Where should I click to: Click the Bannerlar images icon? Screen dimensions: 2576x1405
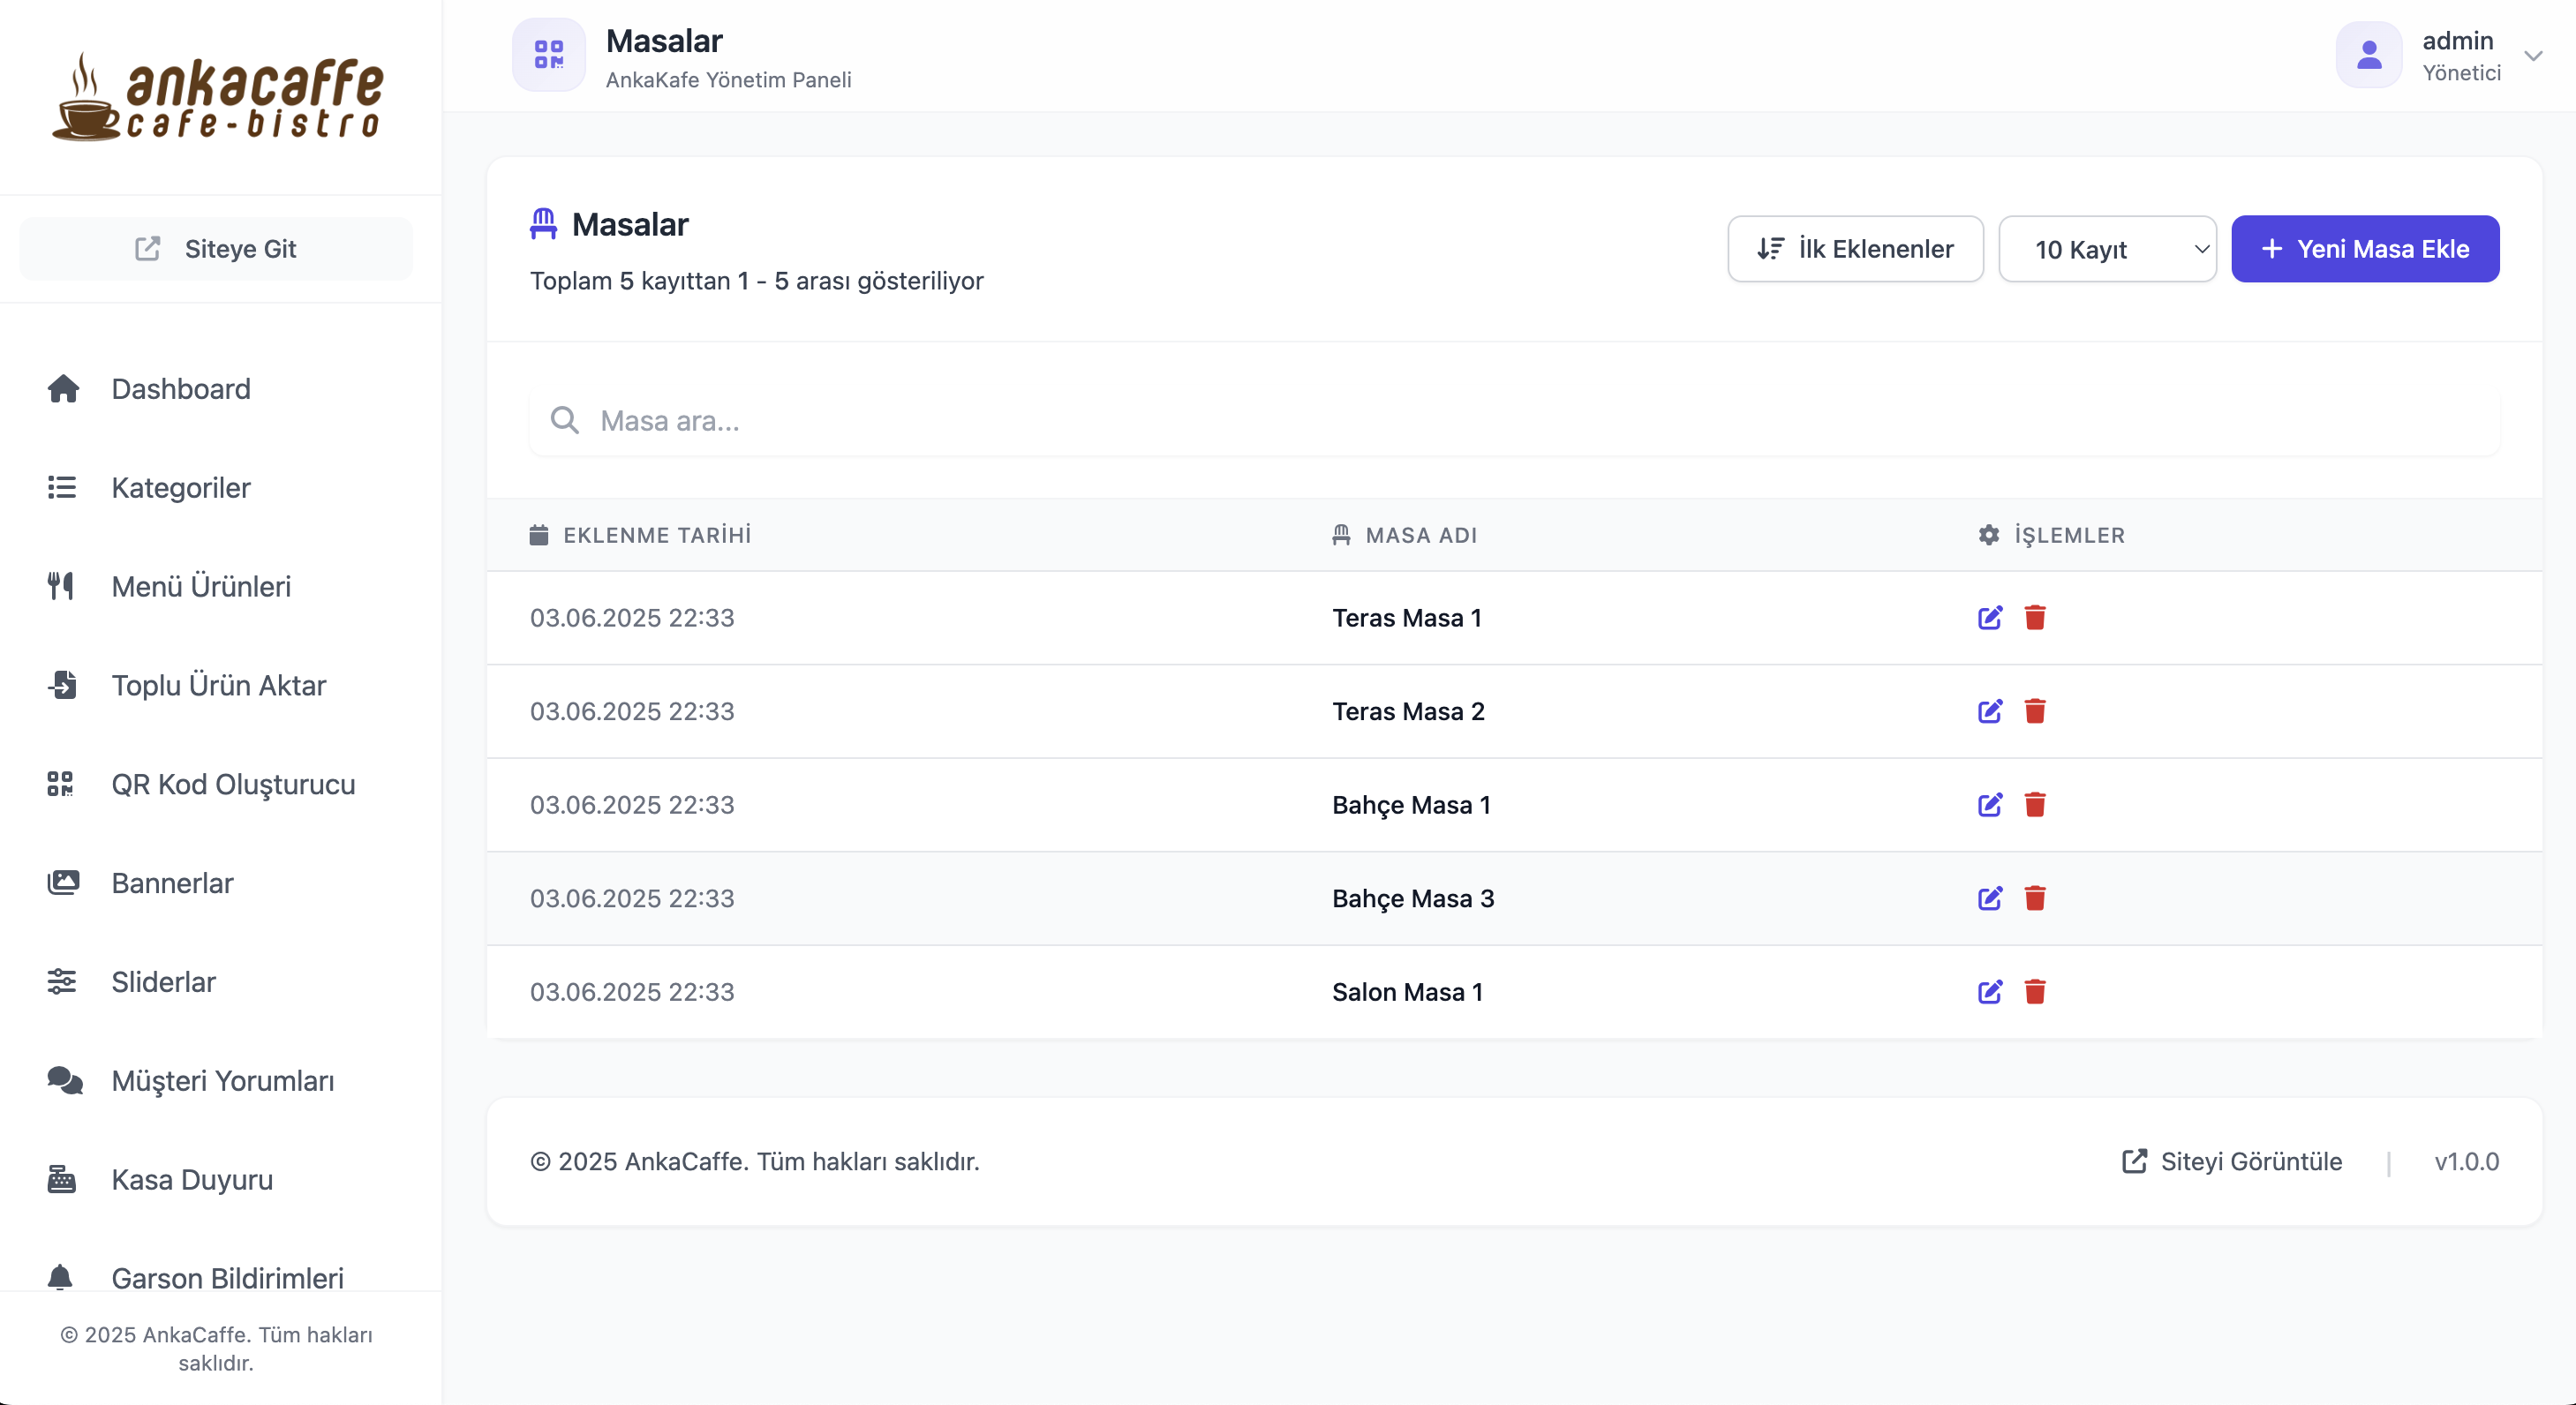coord(63,883)
